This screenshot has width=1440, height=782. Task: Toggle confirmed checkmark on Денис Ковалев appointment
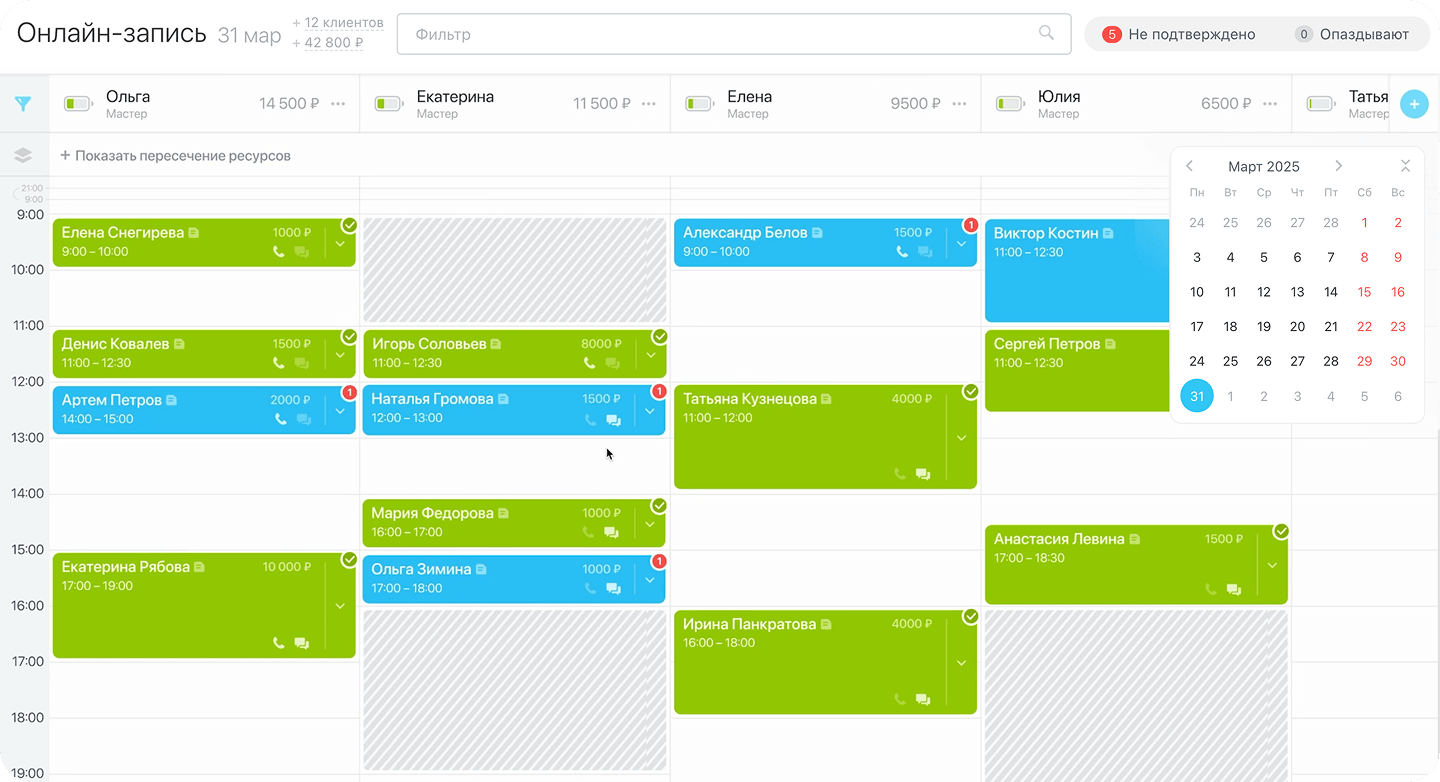(349, 336)
